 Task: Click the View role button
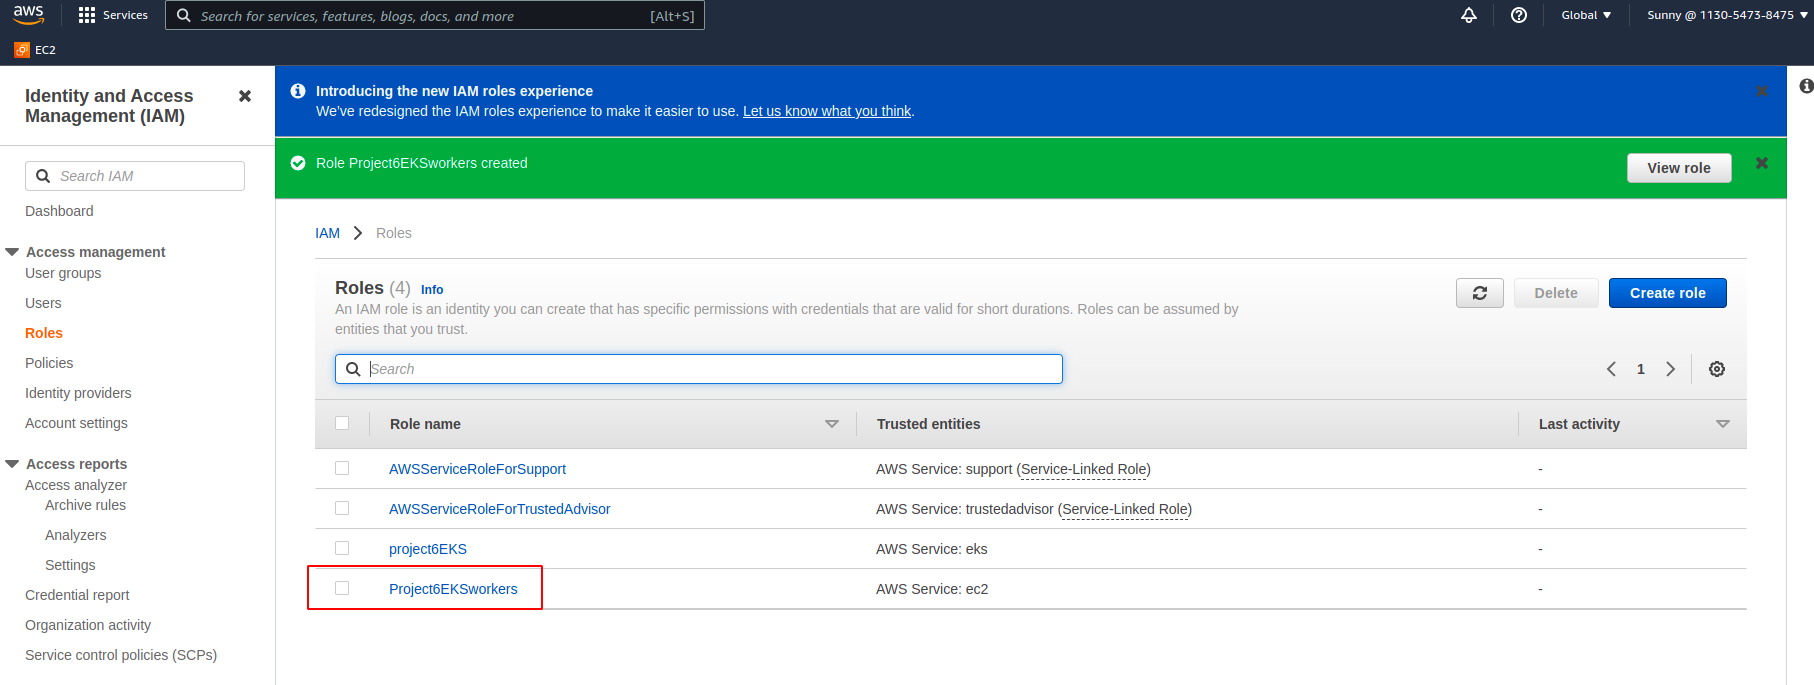click(x=1679, y=168)
